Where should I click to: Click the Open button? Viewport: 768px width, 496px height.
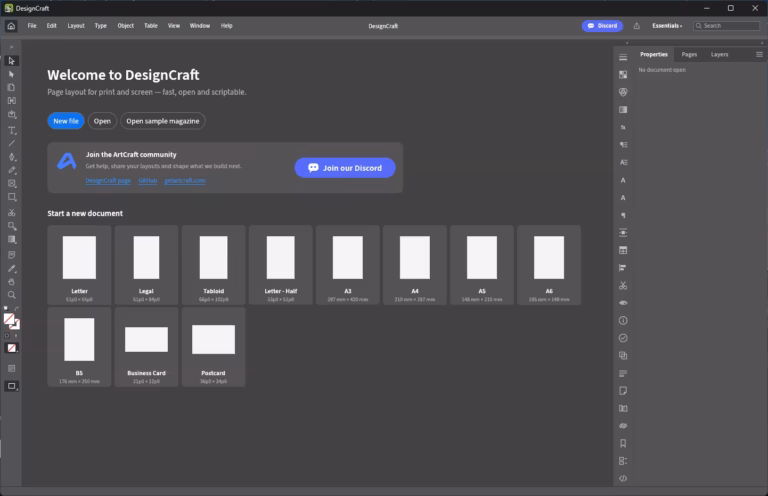102,121
